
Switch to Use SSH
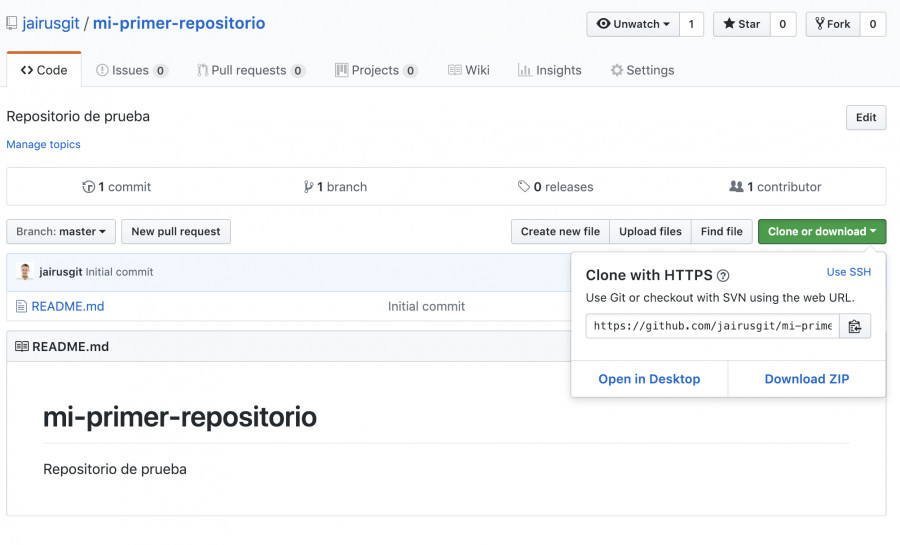click(x=848, y=272)
